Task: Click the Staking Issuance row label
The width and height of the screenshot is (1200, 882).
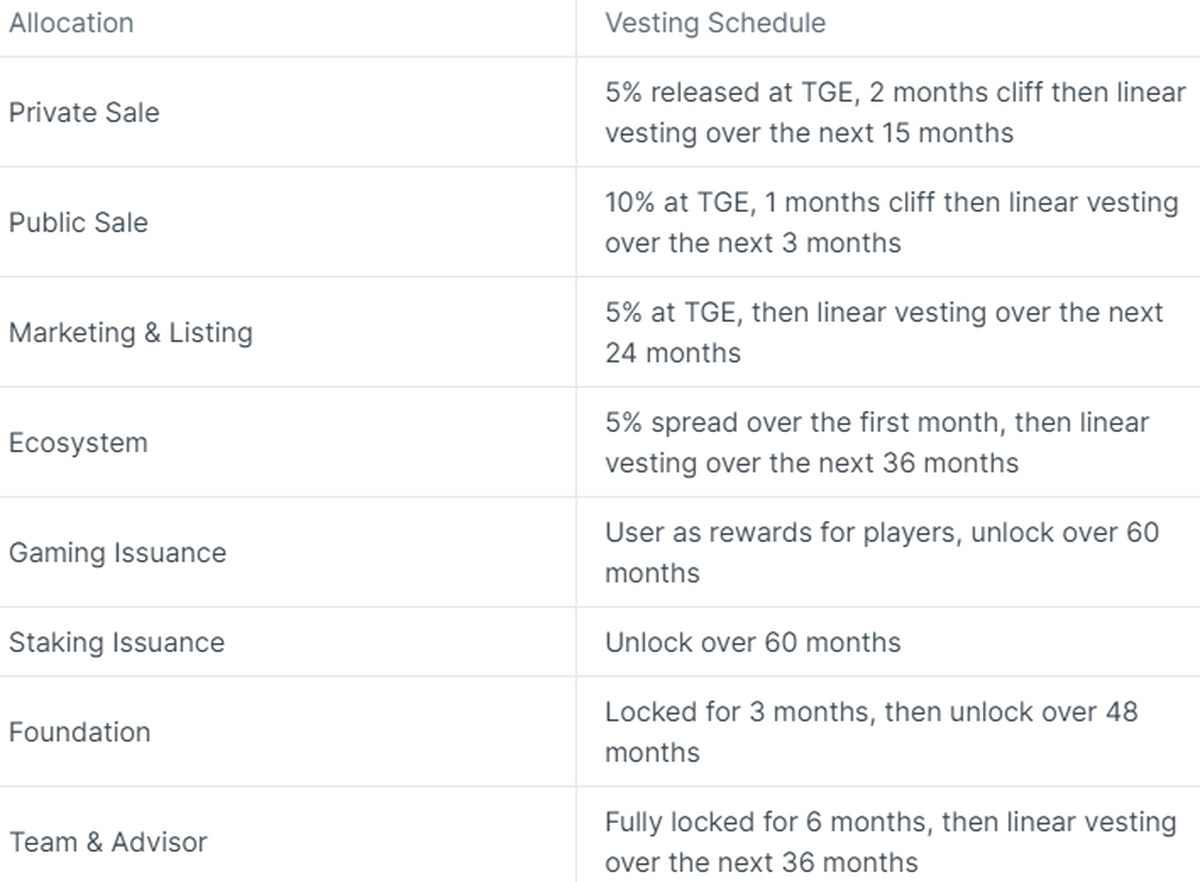Action: point(116,642)
